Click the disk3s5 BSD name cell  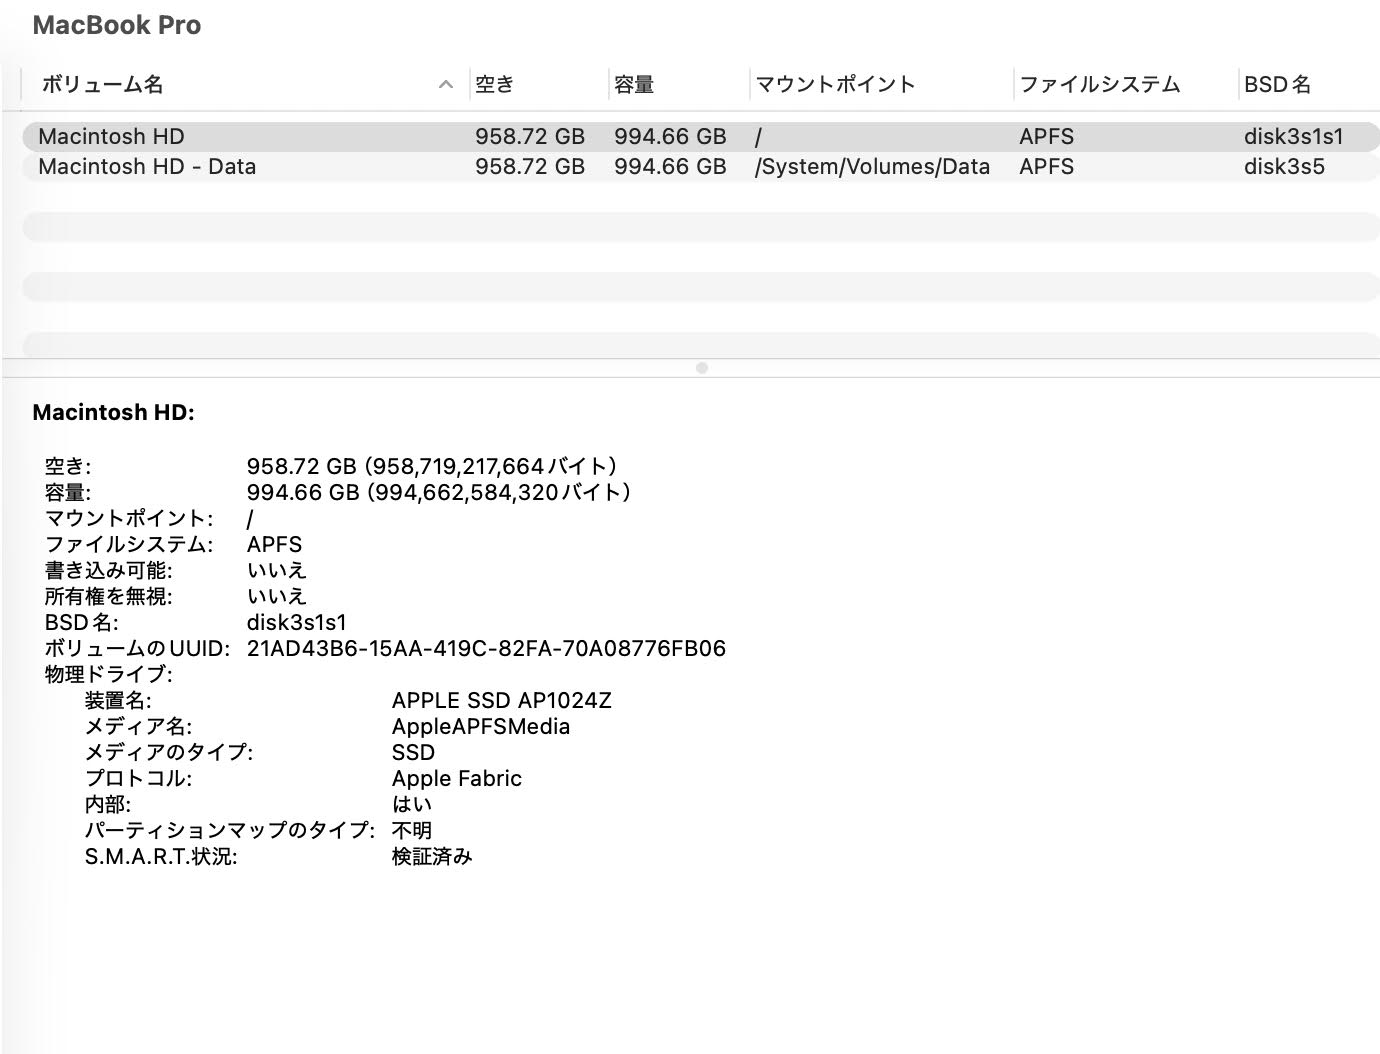tap(1284, 166)
